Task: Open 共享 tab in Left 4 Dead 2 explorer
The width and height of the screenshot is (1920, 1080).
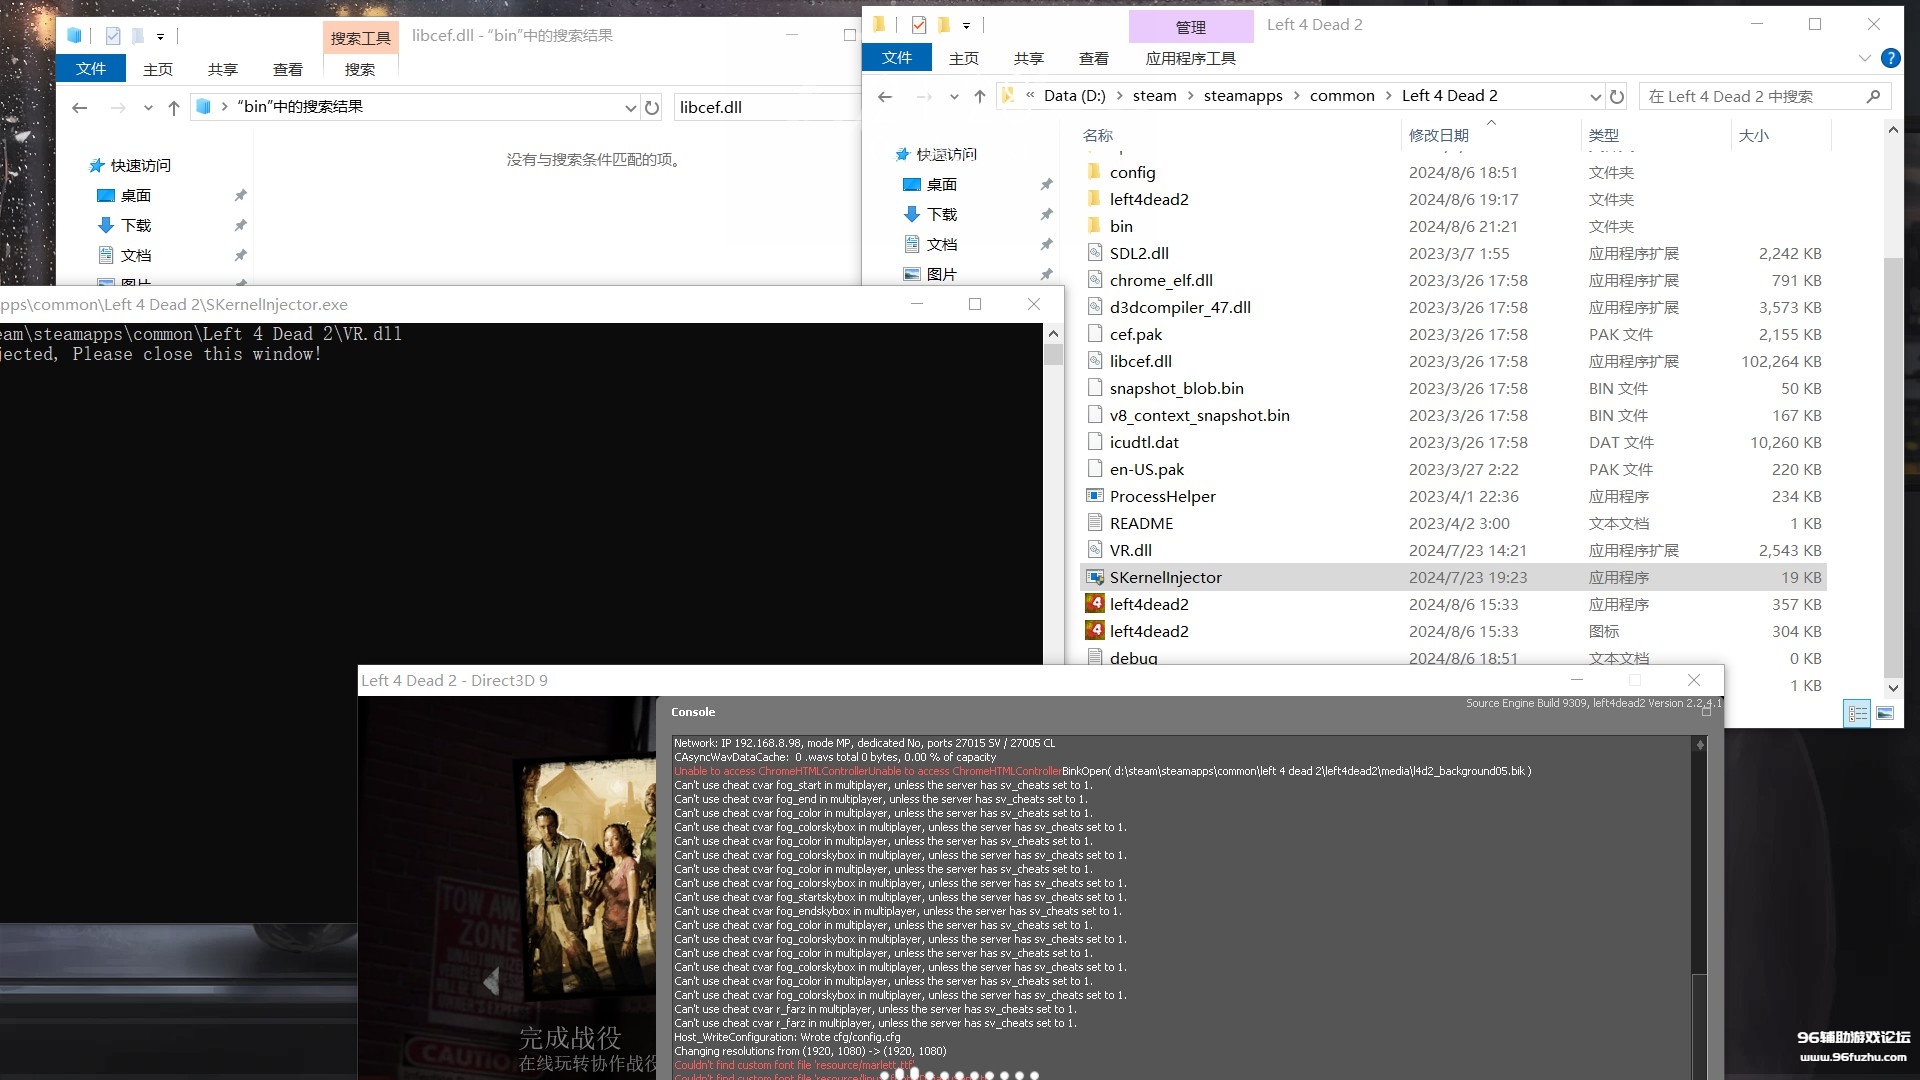Action: pyautogui.click(x=1029, y=58)
